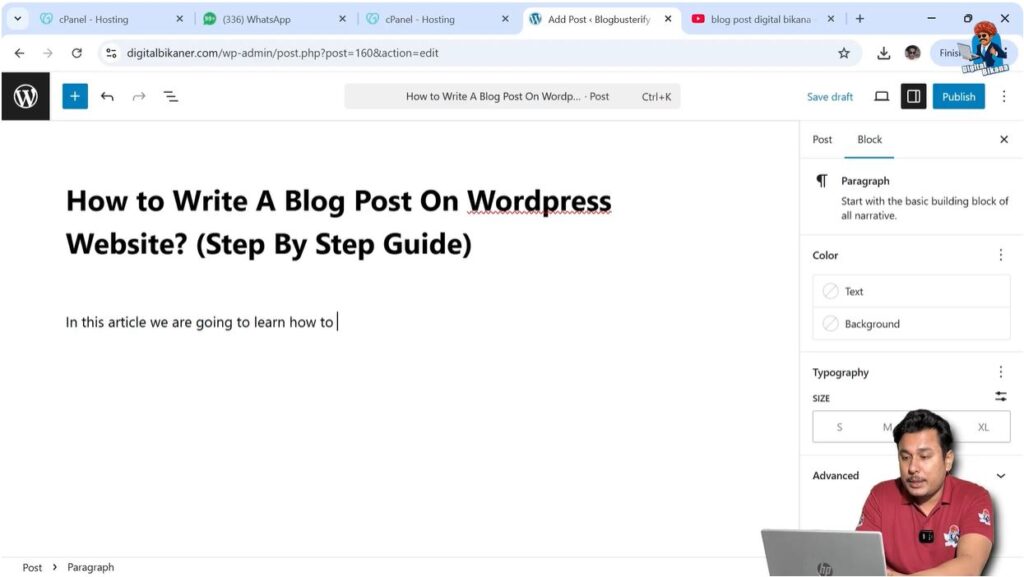This screenshot has width=1024, height=577.
Task: Open the preview device icon
Action: pos(881,96)
